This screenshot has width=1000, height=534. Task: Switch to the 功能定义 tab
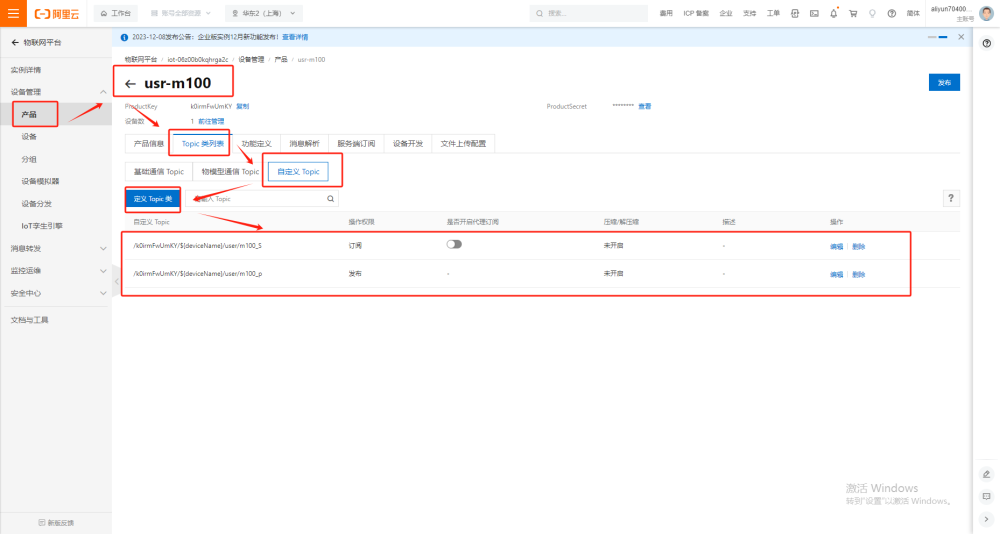tap(256, 143)
